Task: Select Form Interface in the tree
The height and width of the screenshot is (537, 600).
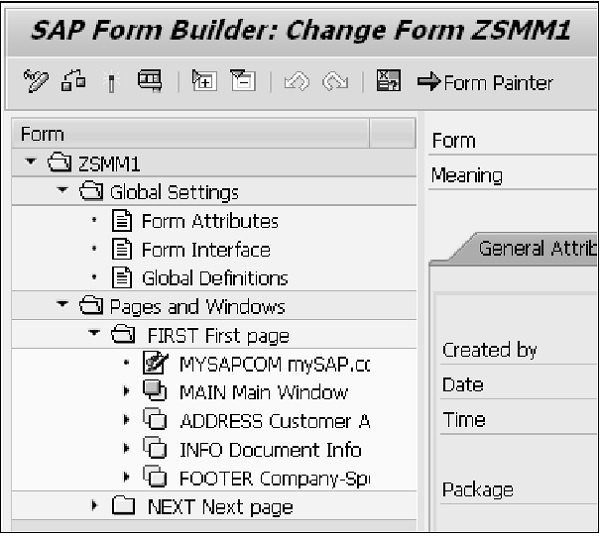Action: pos(205,249)
